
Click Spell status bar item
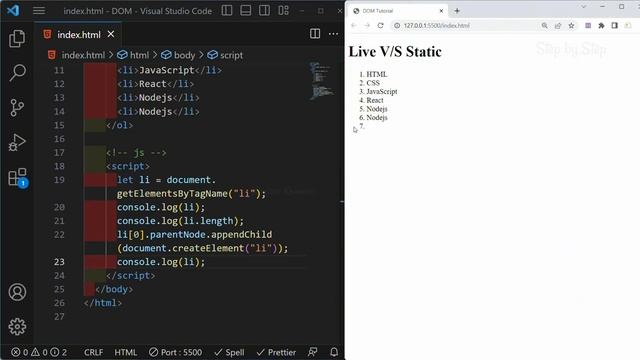click(229, 352)
